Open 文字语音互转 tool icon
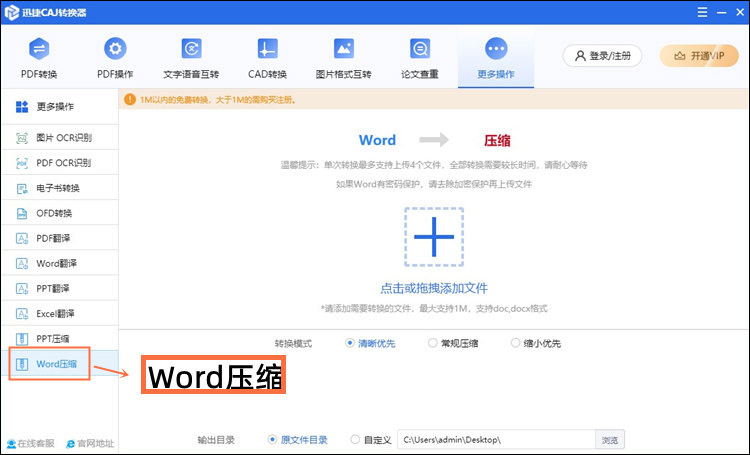Image resolution: width=750 pixels, height=455 pixels. pyautogui.click(x=191, y=49)
